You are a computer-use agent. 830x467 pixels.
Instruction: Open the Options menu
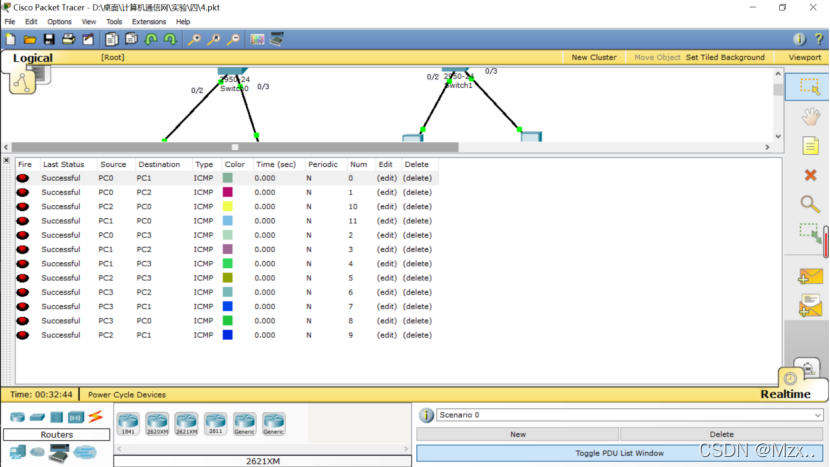[x=60, y=21]
